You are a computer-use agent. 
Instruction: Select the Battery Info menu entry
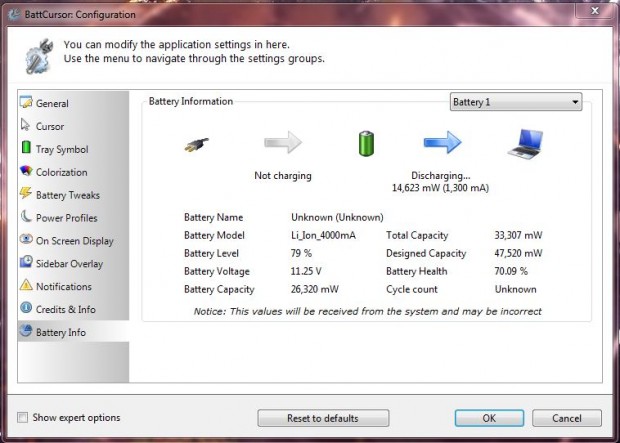tap(74, 331)
